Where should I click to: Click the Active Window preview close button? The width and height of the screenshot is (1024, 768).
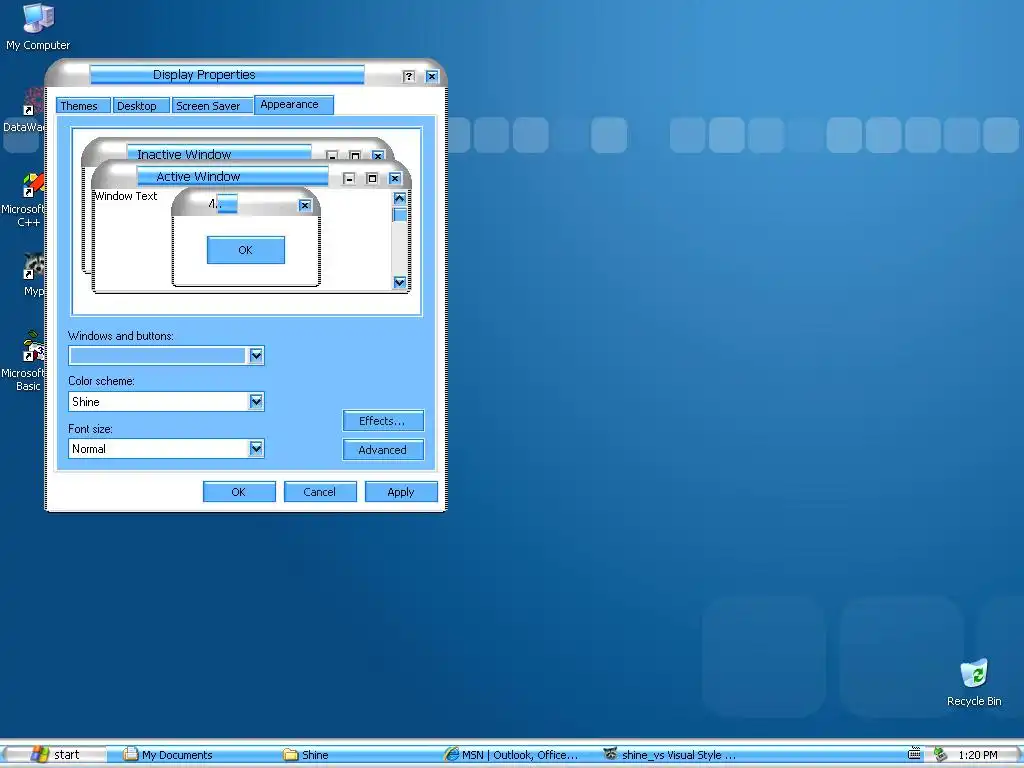(x=395, y=178)
